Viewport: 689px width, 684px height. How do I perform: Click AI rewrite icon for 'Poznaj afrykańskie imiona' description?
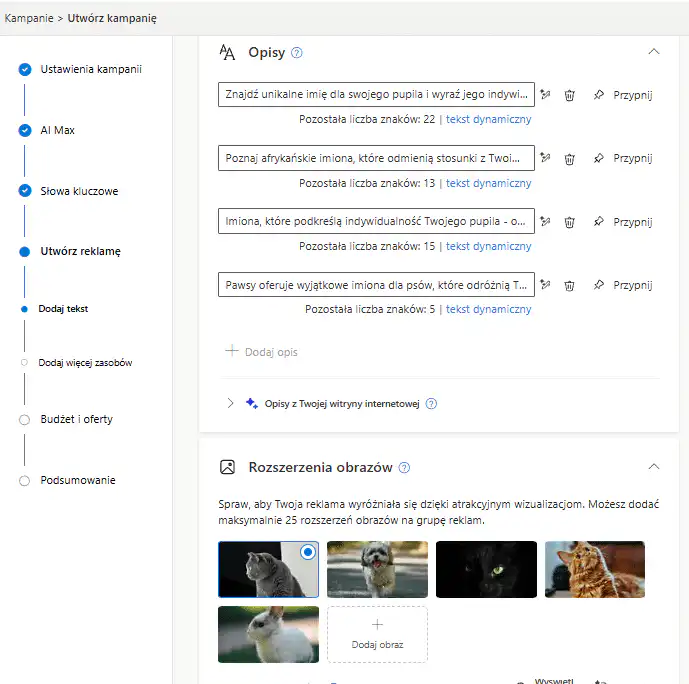(x=545, y=158)
